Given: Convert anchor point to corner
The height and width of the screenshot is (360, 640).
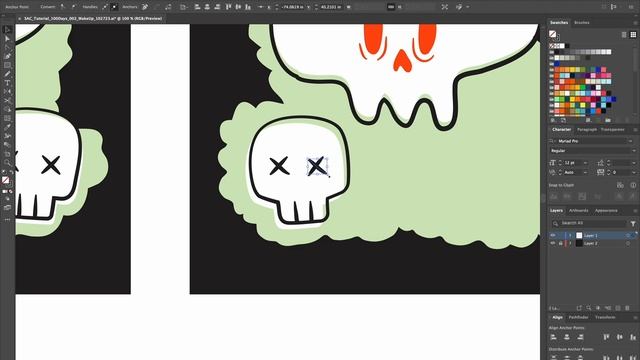Looking at the screenshot, I should 62,7.
